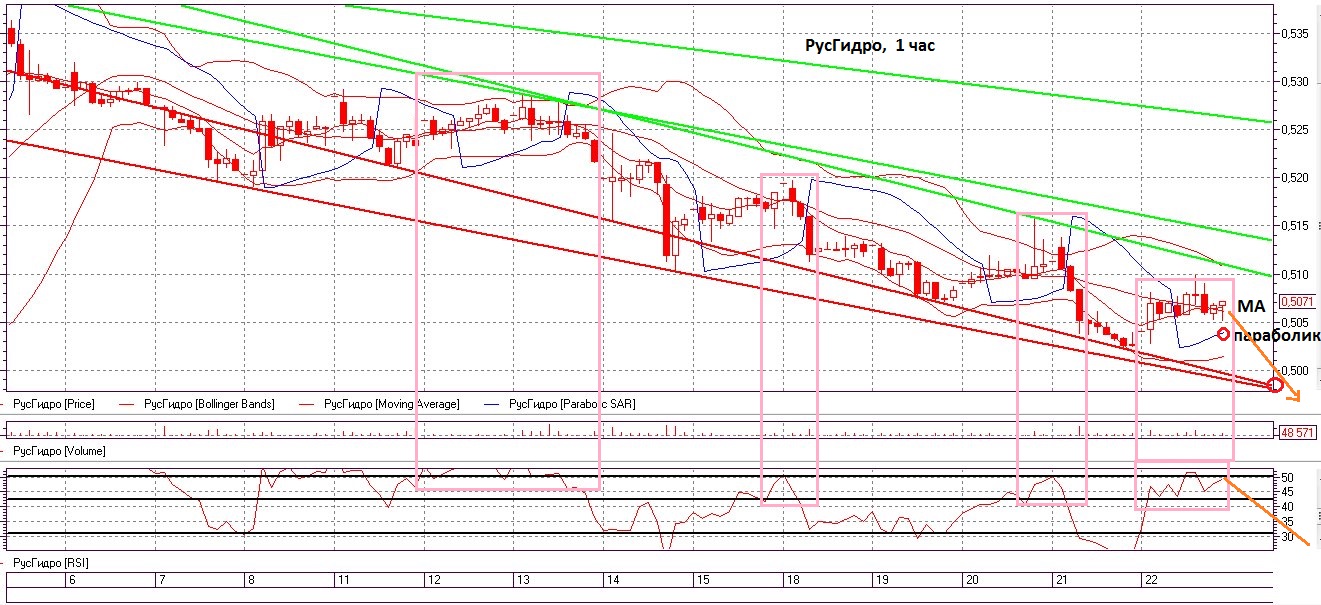Select date 22 on the time axis
Screen dimensions: 1321x605
pos(1152,580)
